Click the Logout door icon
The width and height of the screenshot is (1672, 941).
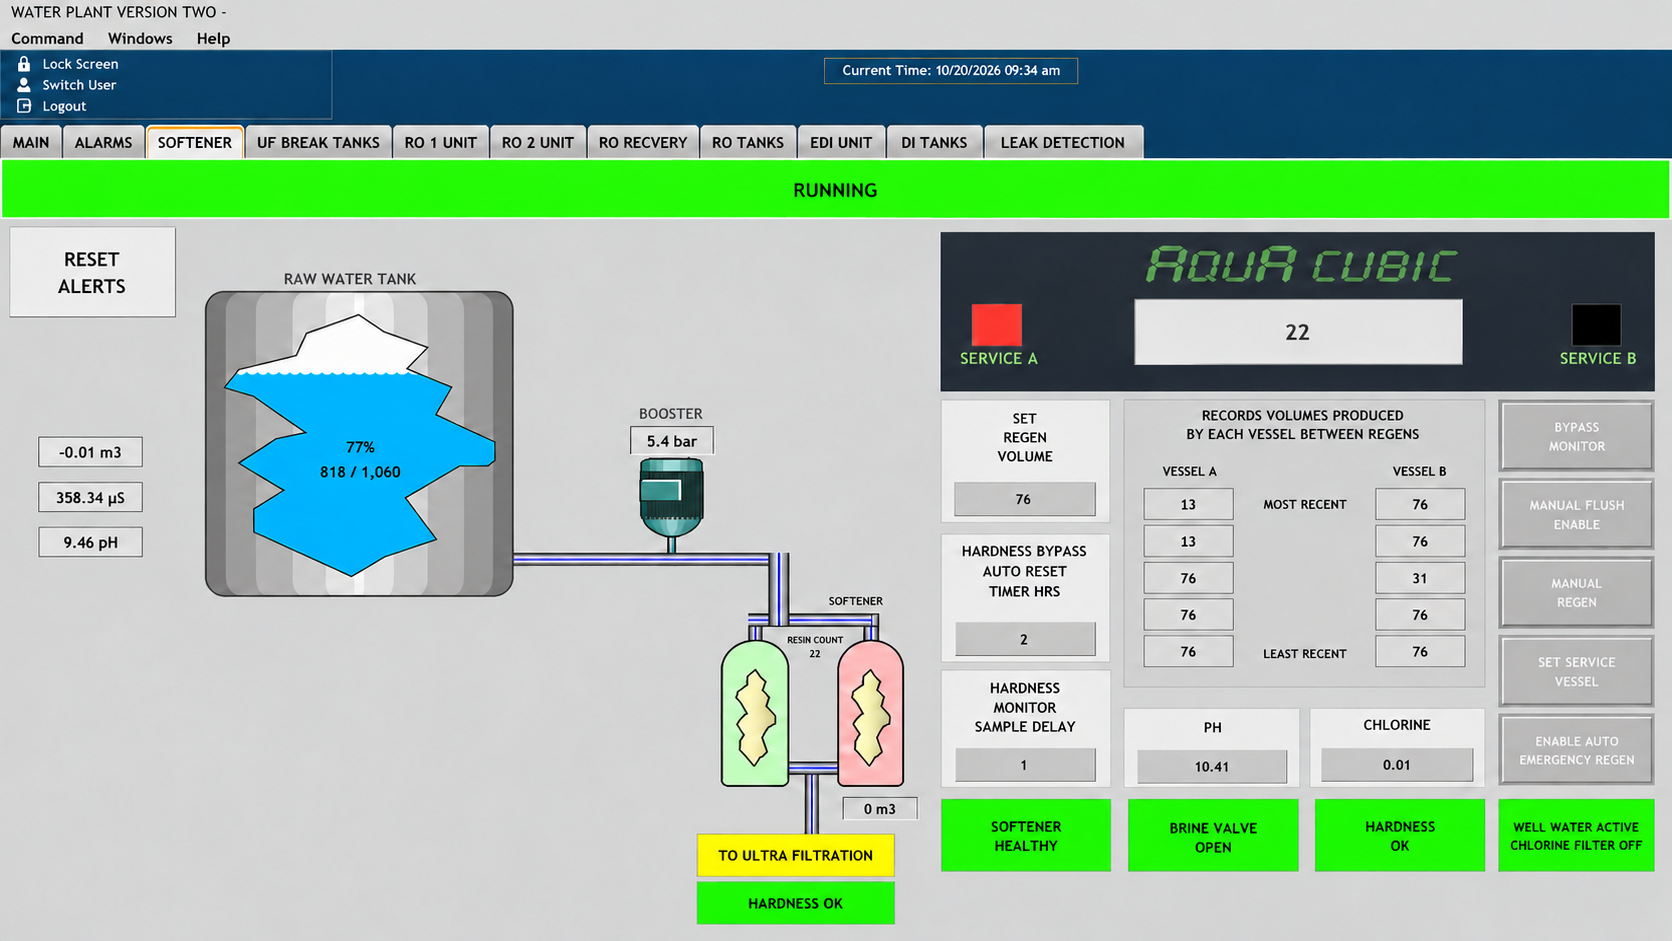pyautogui.click(x=24, y=106)
